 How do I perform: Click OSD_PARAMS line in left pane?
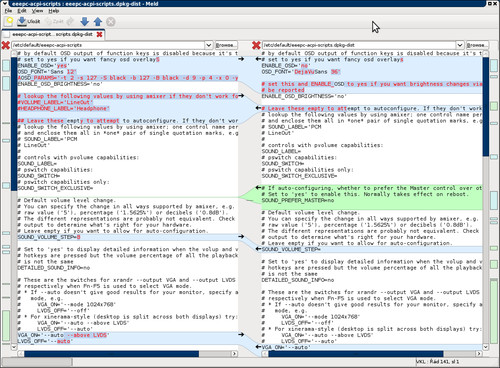128,78
